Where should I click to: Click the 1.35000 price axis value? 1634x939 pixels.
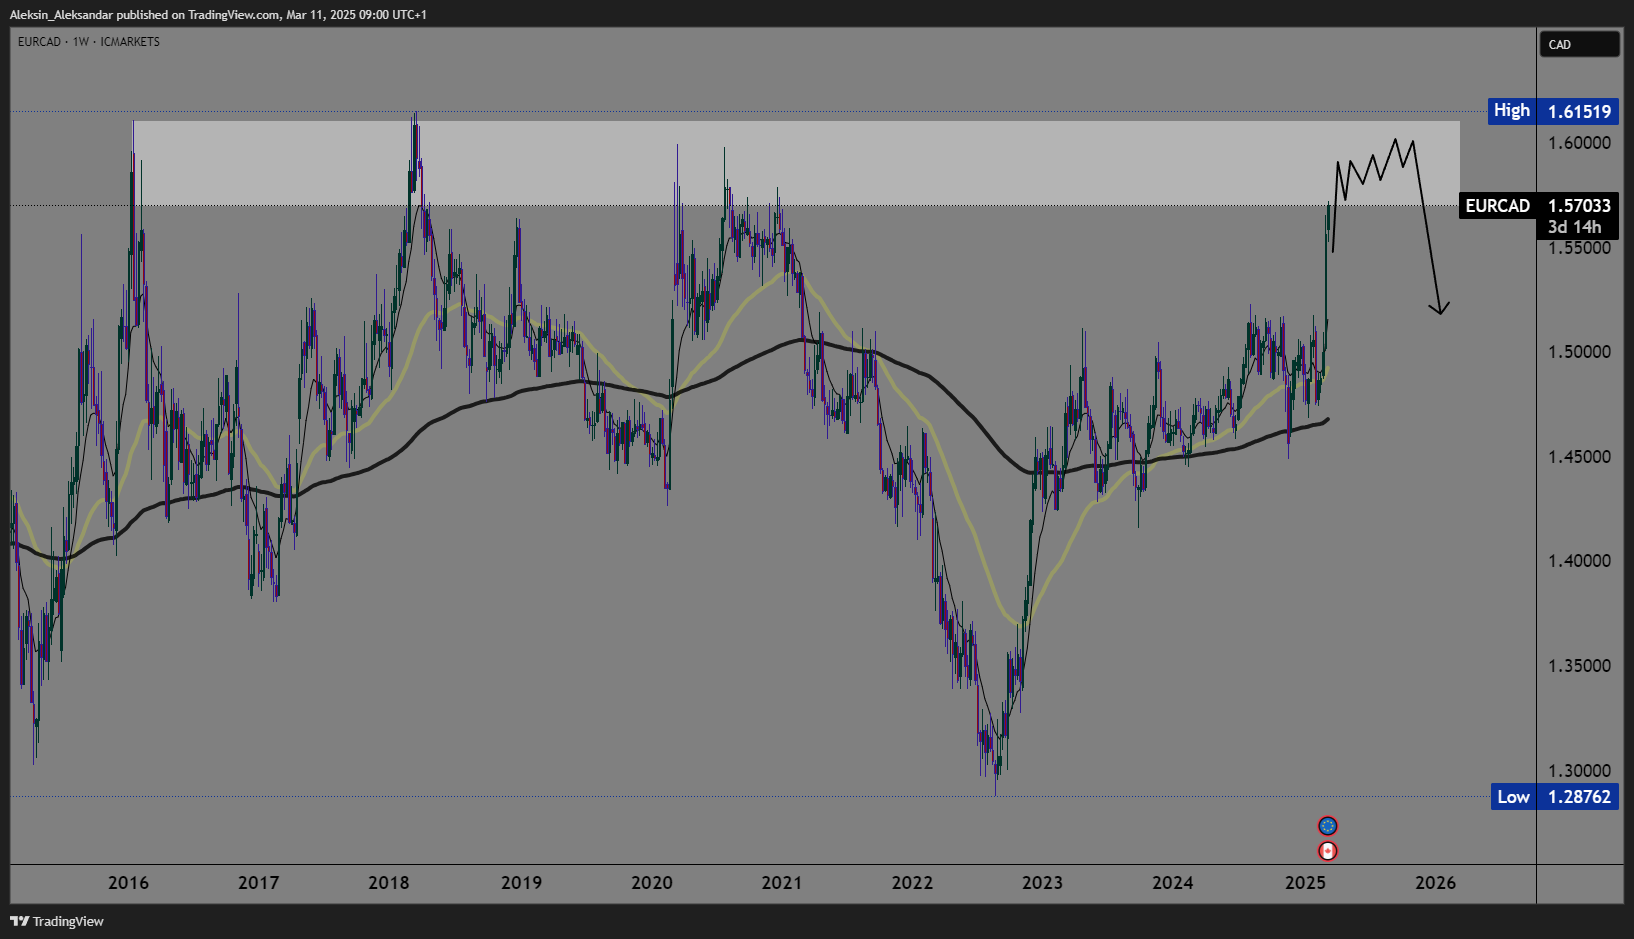1579,666
